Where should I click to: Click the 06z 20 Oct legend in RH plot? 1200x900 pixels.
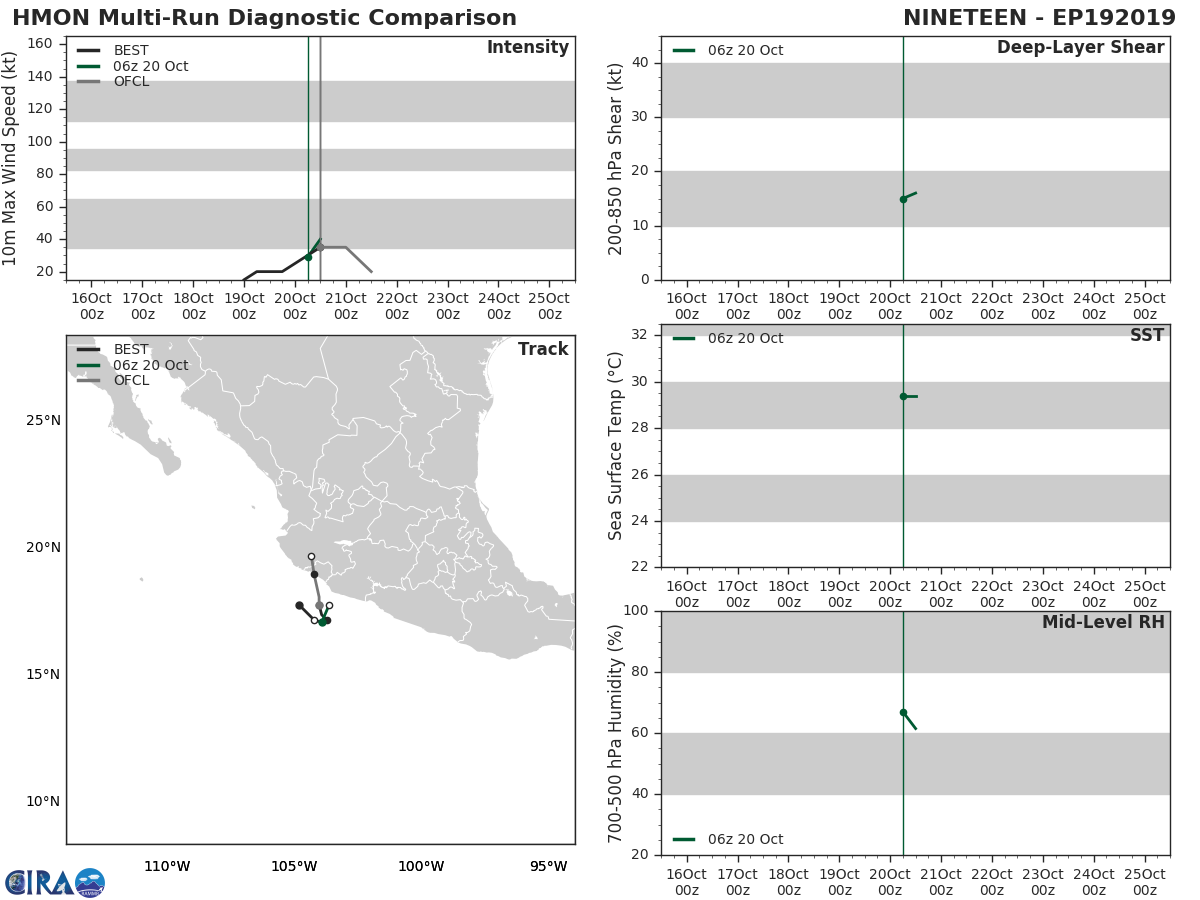[x=728, y=839]
